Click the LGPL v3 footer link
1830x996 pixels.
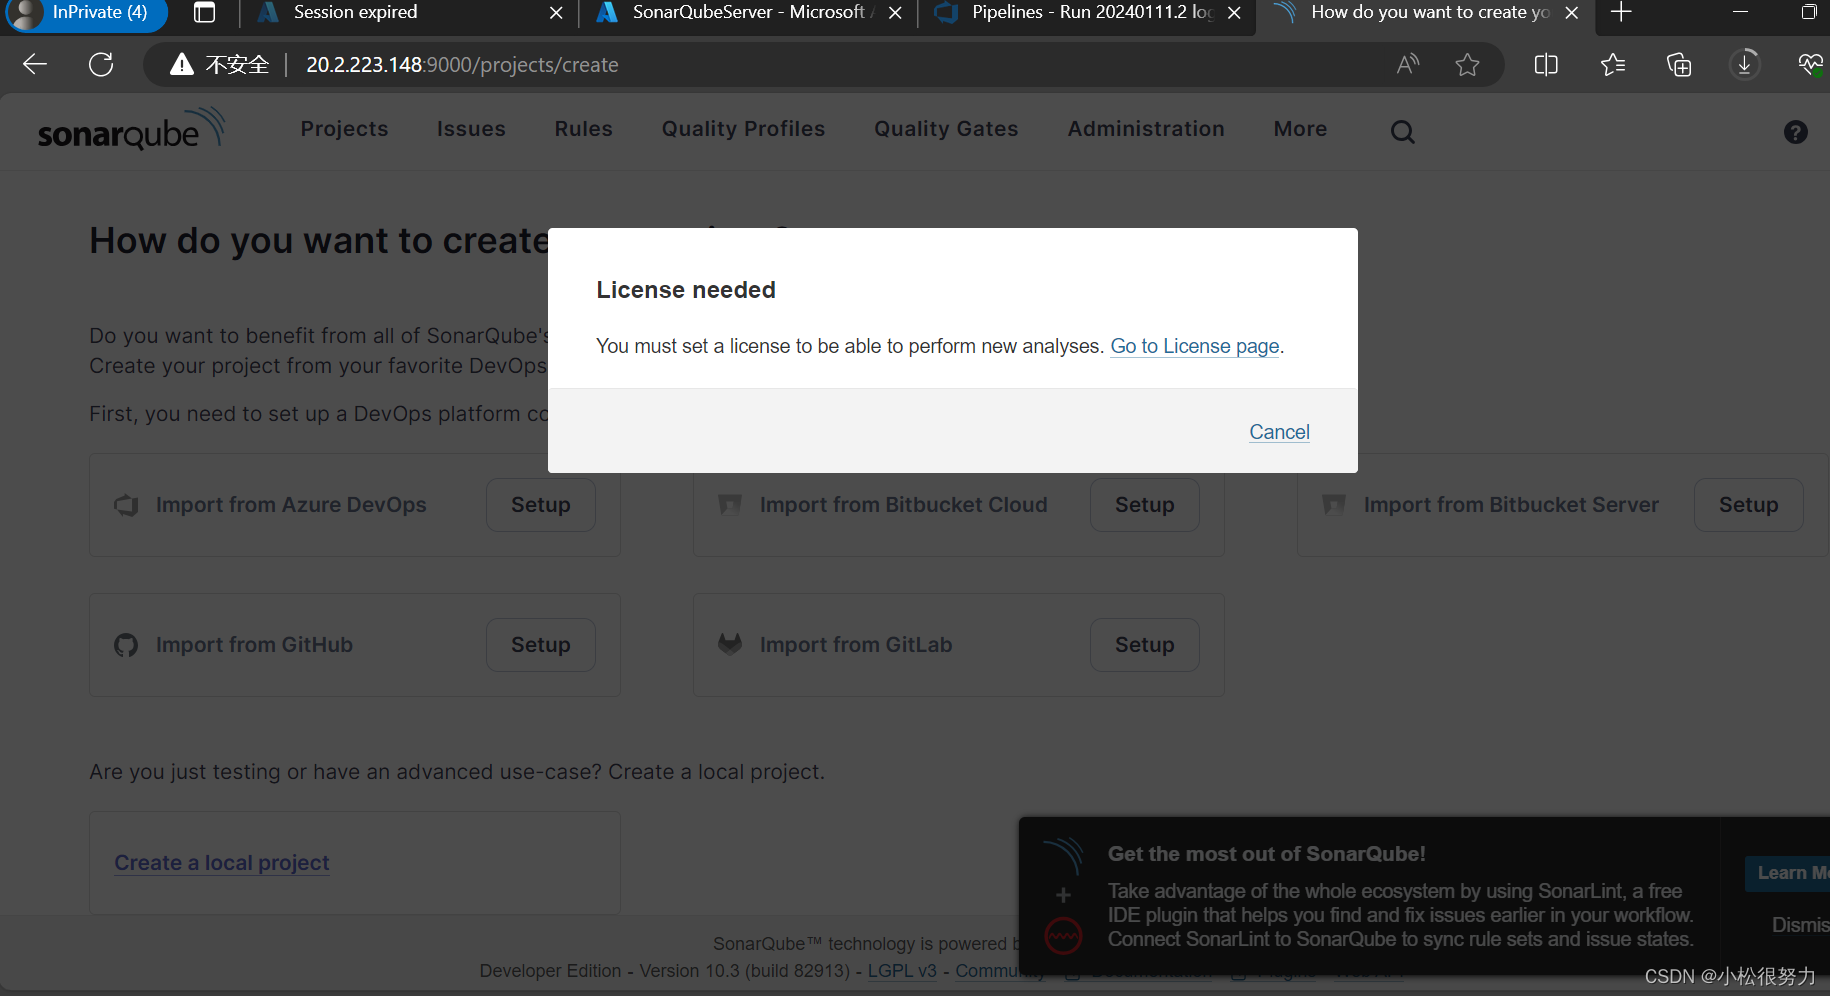pyautogui.click(x=902, y=971)
